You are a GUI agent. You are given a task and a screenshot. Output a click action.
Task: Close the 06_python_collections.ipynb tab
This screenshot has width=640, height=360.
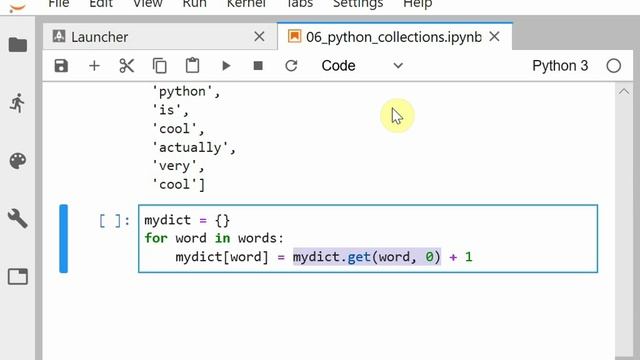494,37
